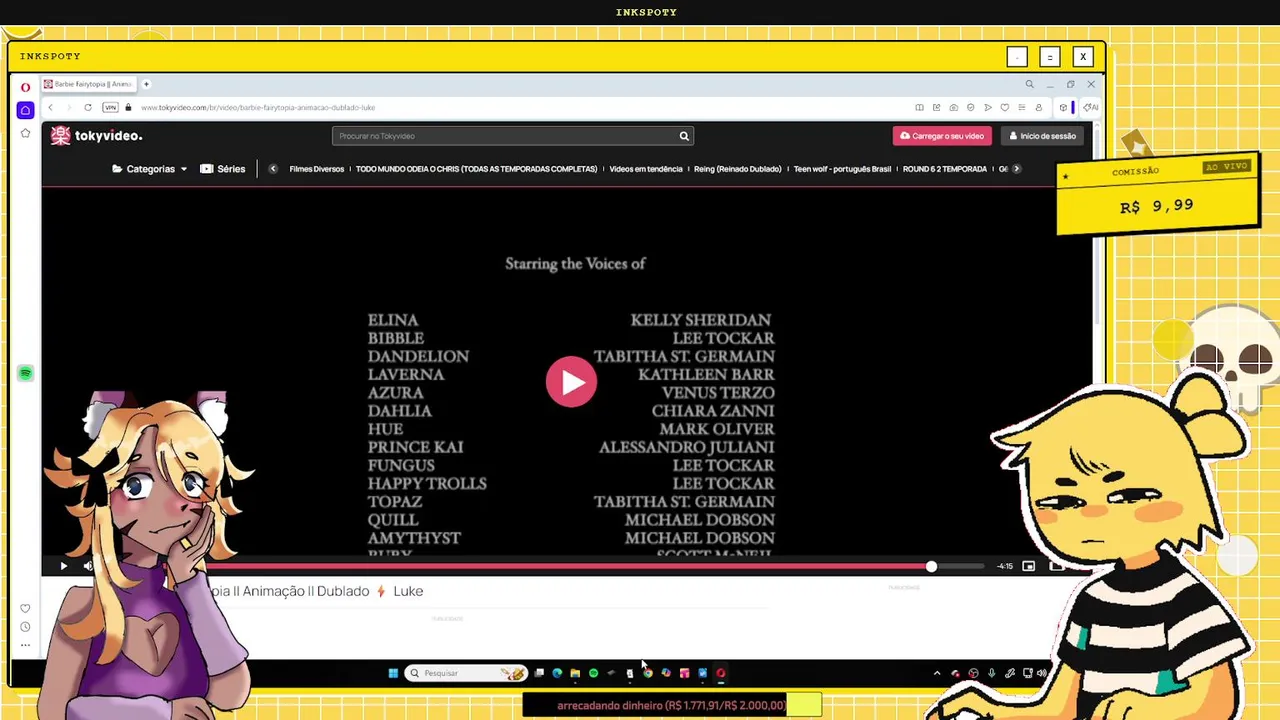Open history clock icon in Opera sidebar
1280x720 pixels.
(25, 627)
